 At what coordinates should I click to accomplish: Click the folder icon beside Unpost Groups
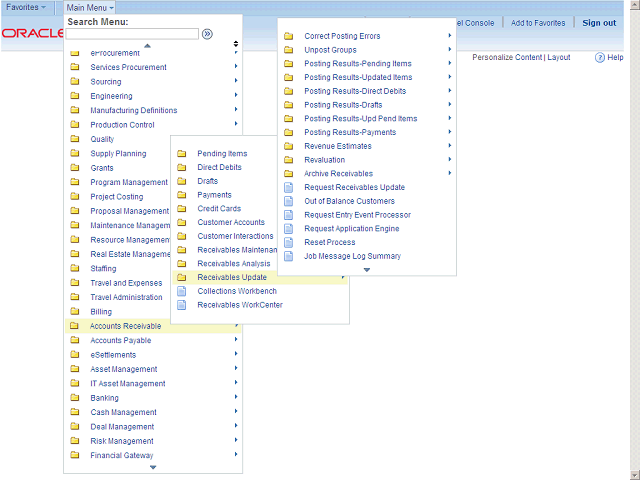pyautogui.click(x=289, y=50)
